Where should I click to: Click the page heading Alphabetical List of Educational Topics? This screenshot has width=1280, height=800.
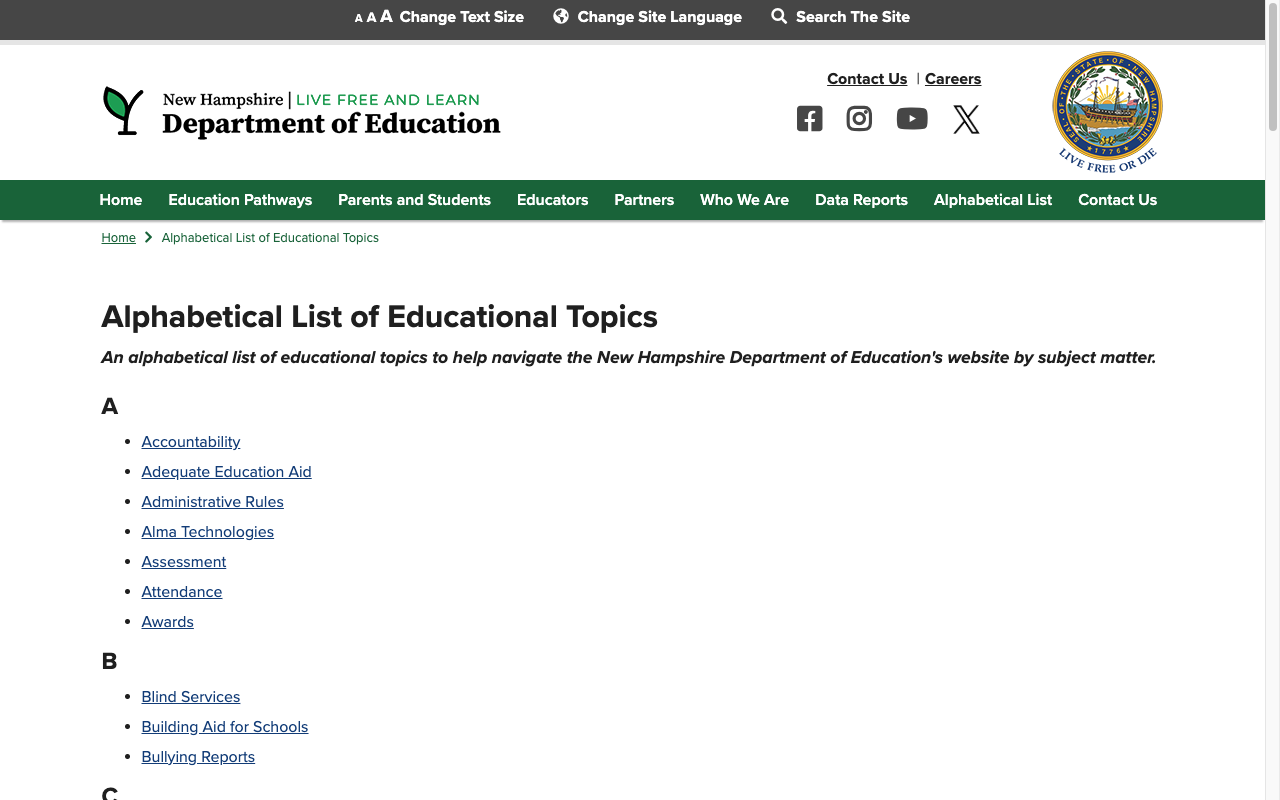pos(379,317)
